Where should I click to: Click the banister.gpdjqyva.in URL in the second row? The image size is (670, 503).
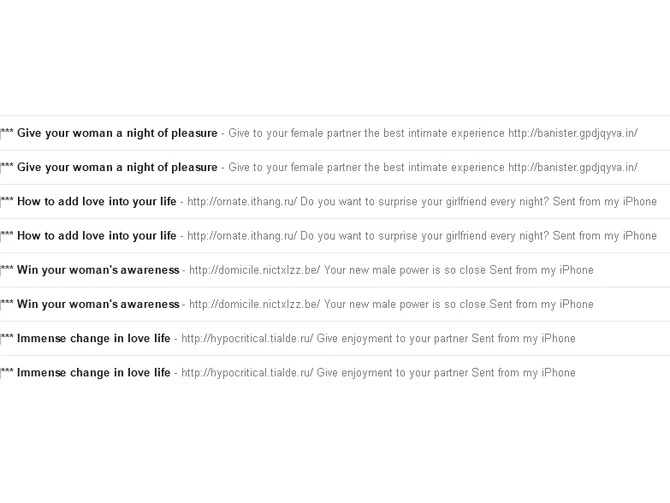(572, 167)
